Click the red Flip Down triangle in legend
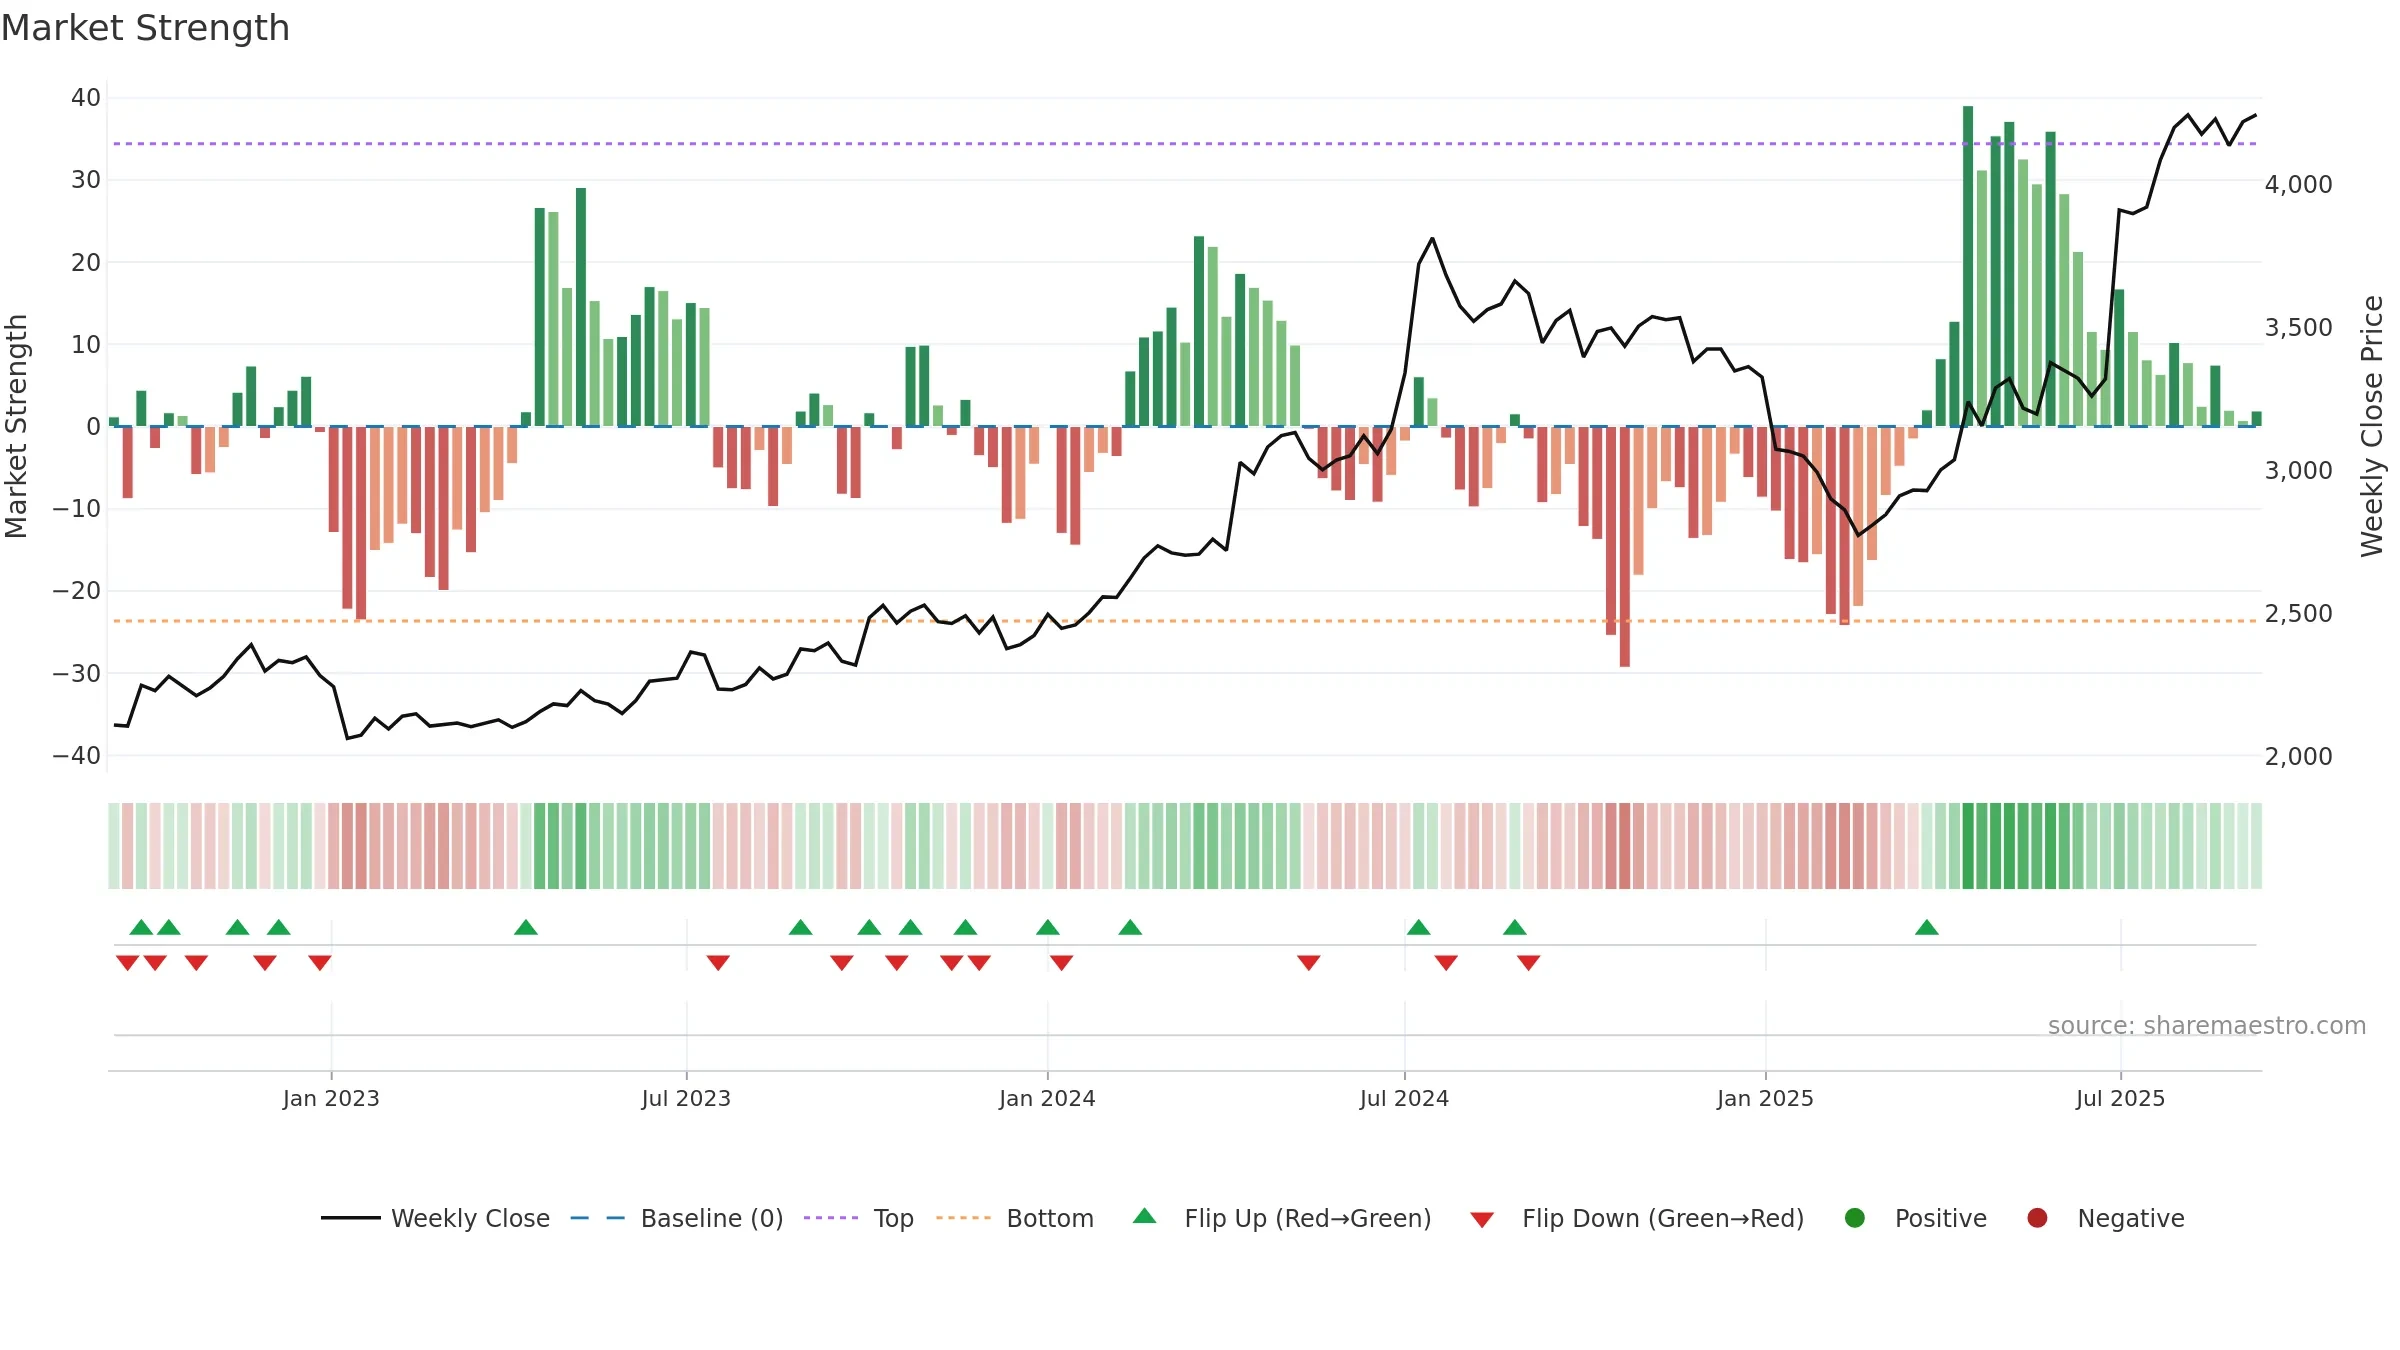 (x=1482, y=1220)
